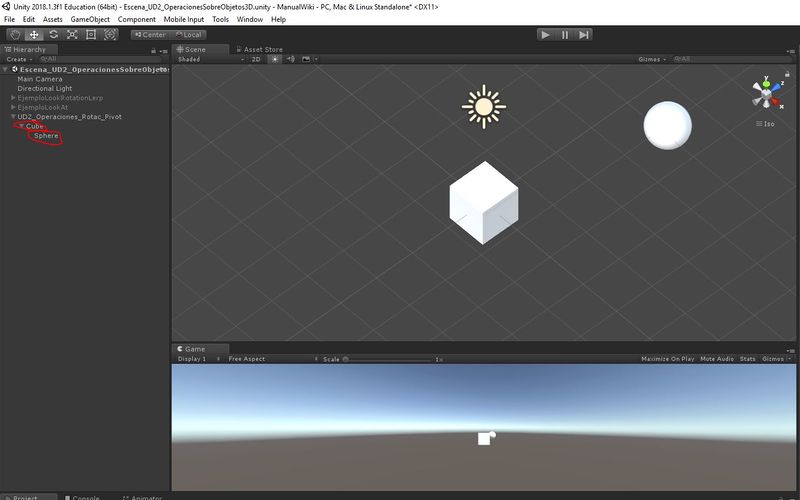Open the Free Aspect dropdown
This screenshot has width=800, height=500.
(x=272, y=359)
